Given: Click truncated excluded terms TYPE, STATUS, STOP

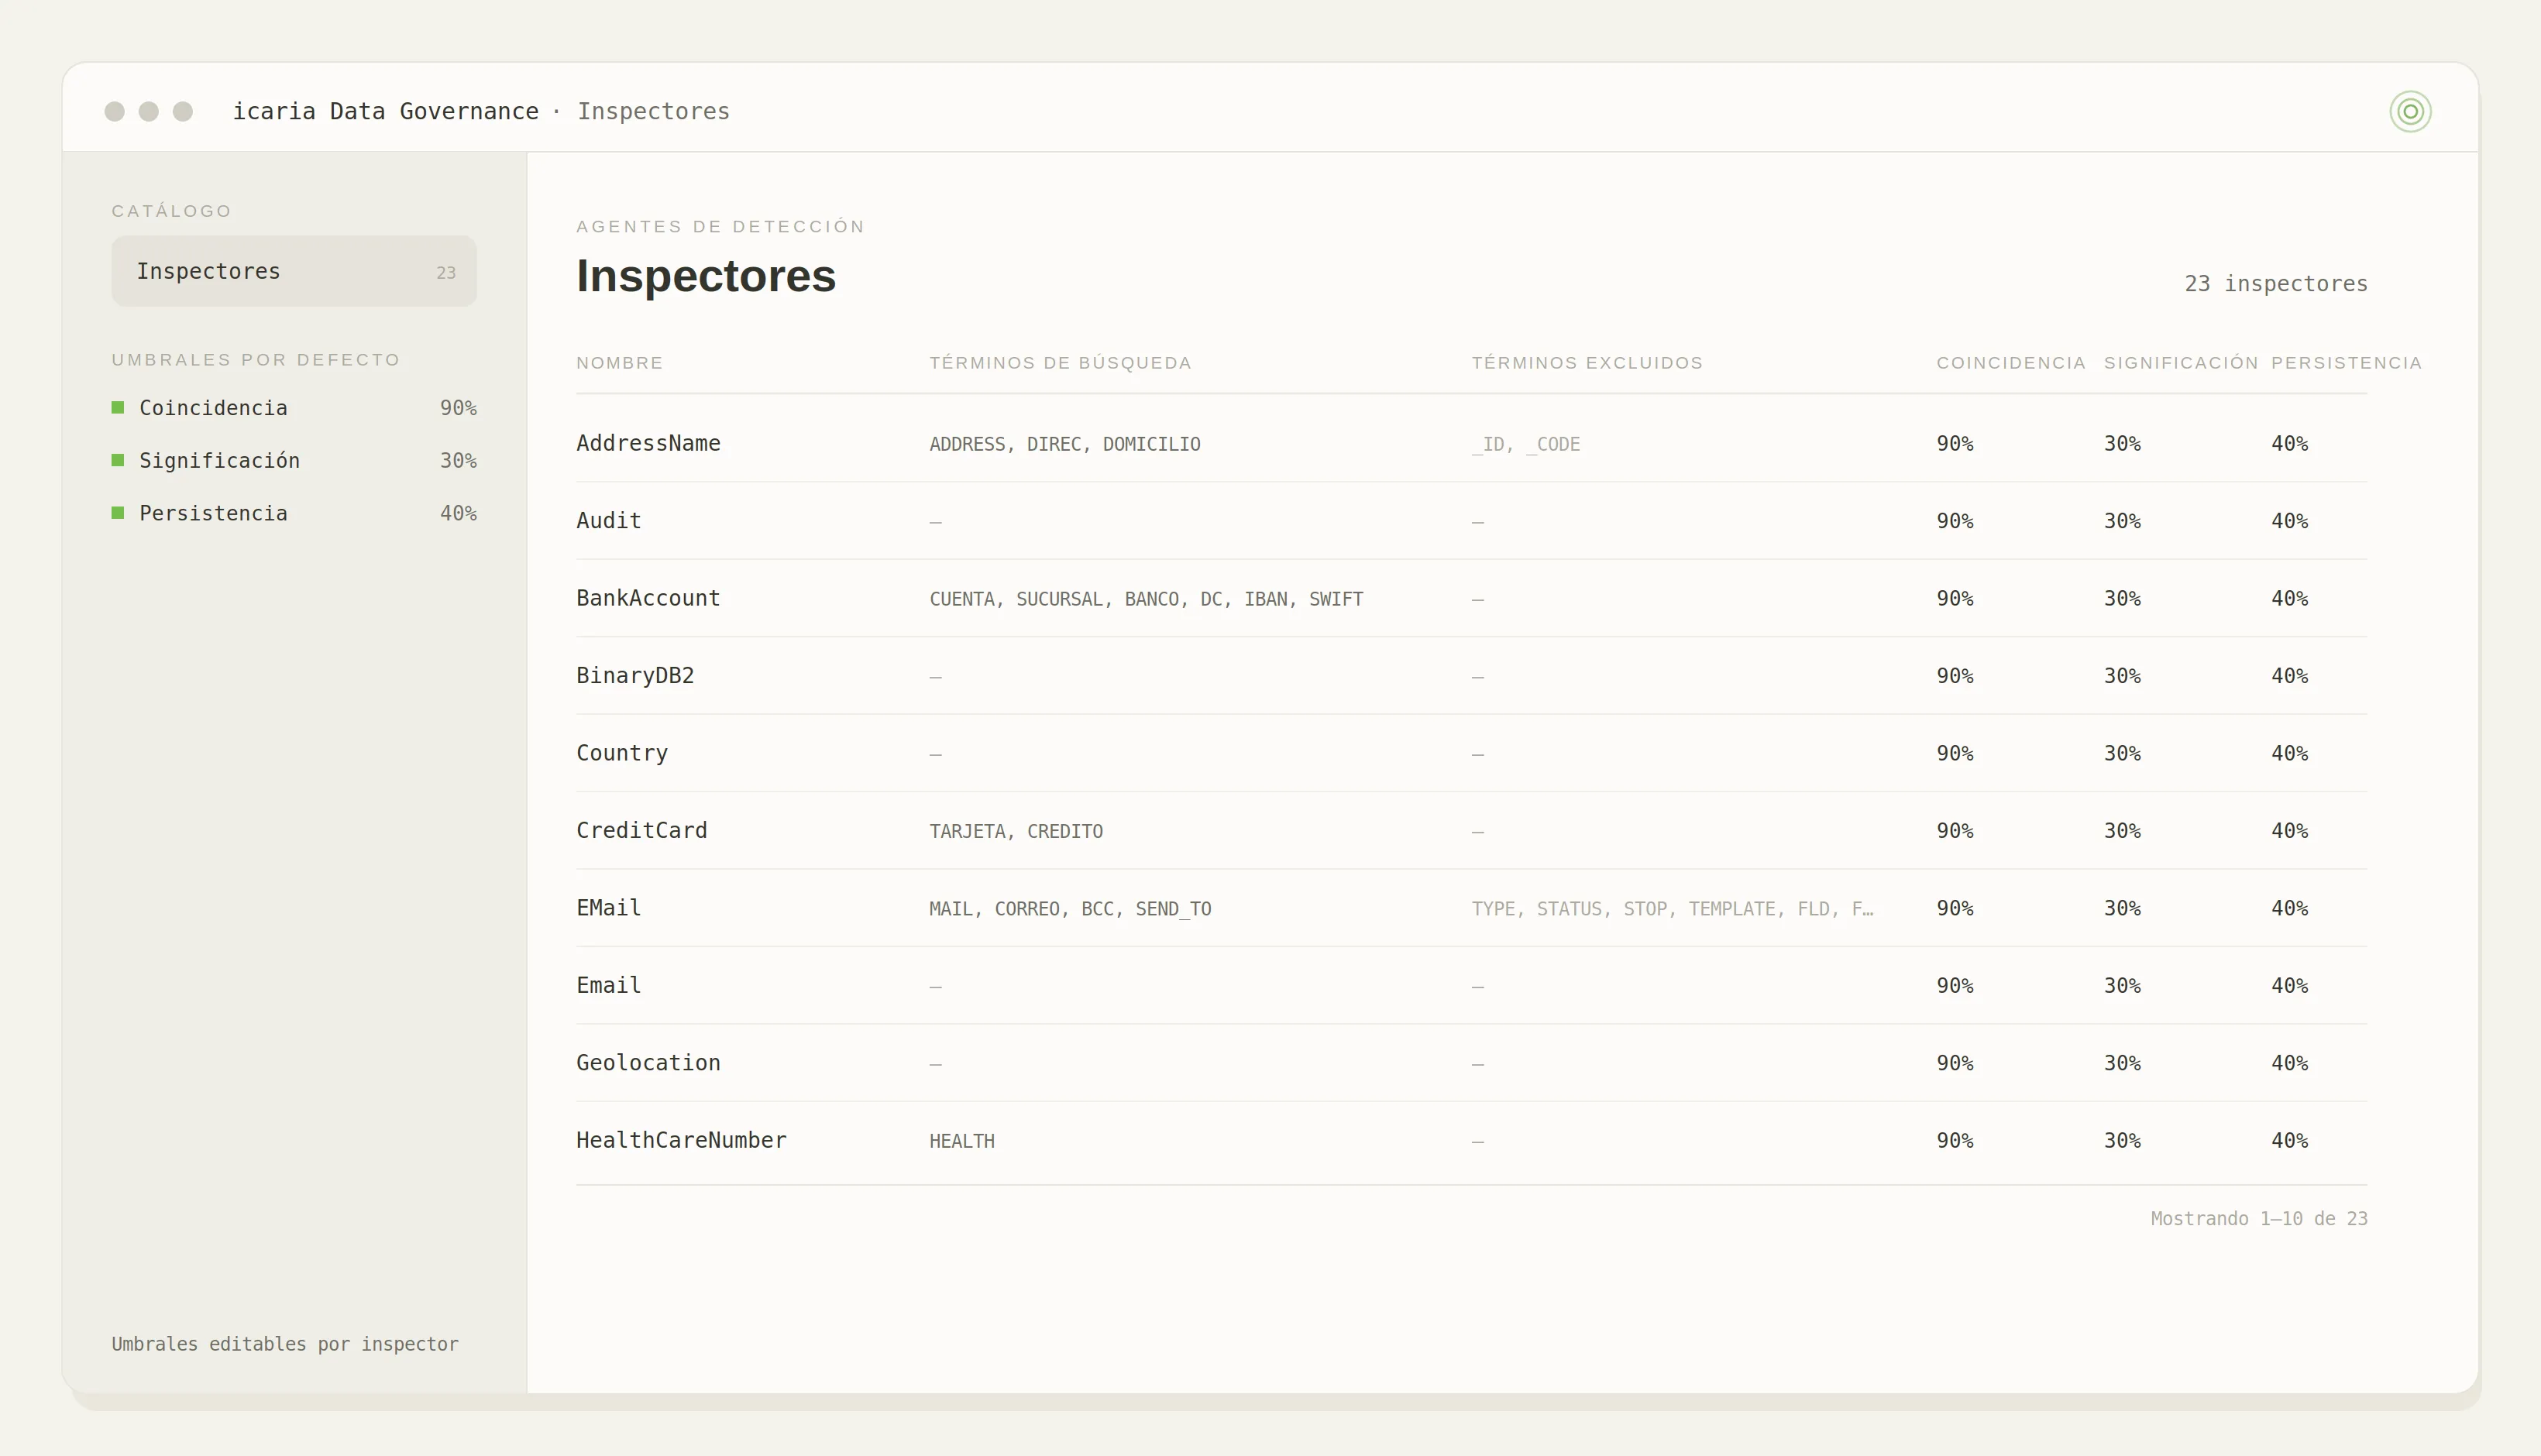Looking at the screenshot, I should (x=1672, y=909).
